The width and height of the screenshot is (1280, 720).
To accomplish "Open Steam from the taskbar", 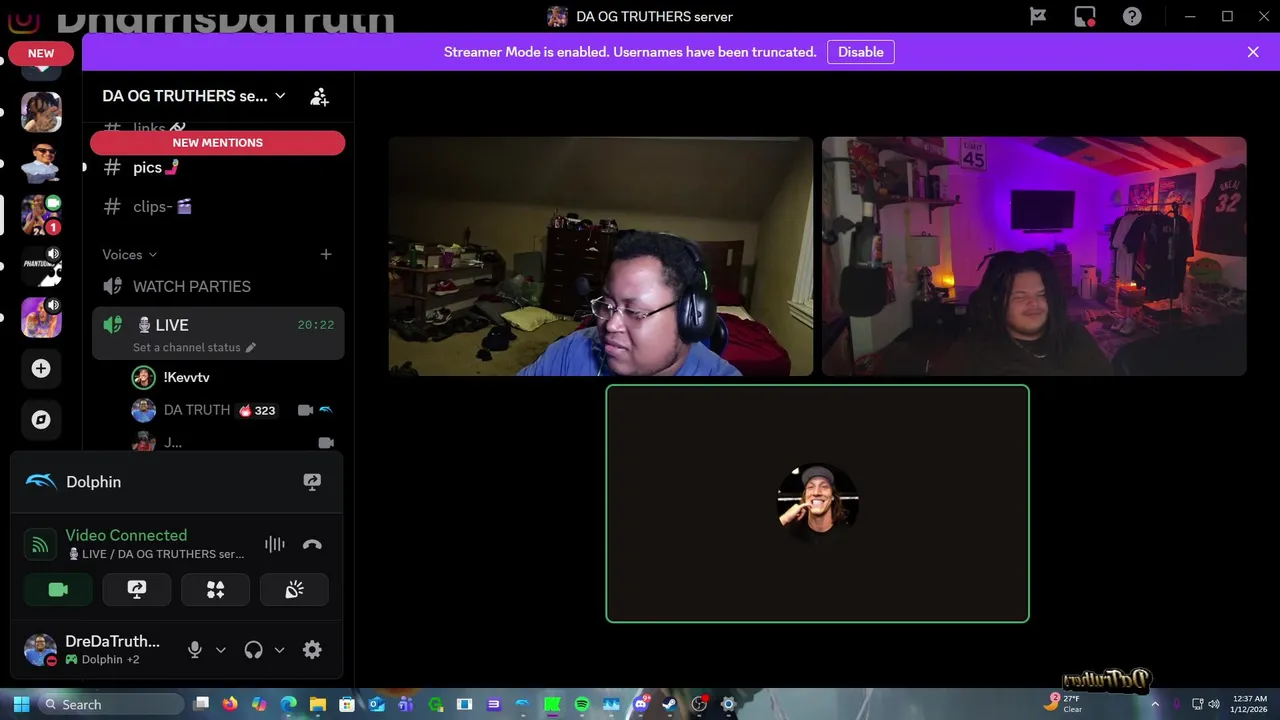I will click(669, 704).
